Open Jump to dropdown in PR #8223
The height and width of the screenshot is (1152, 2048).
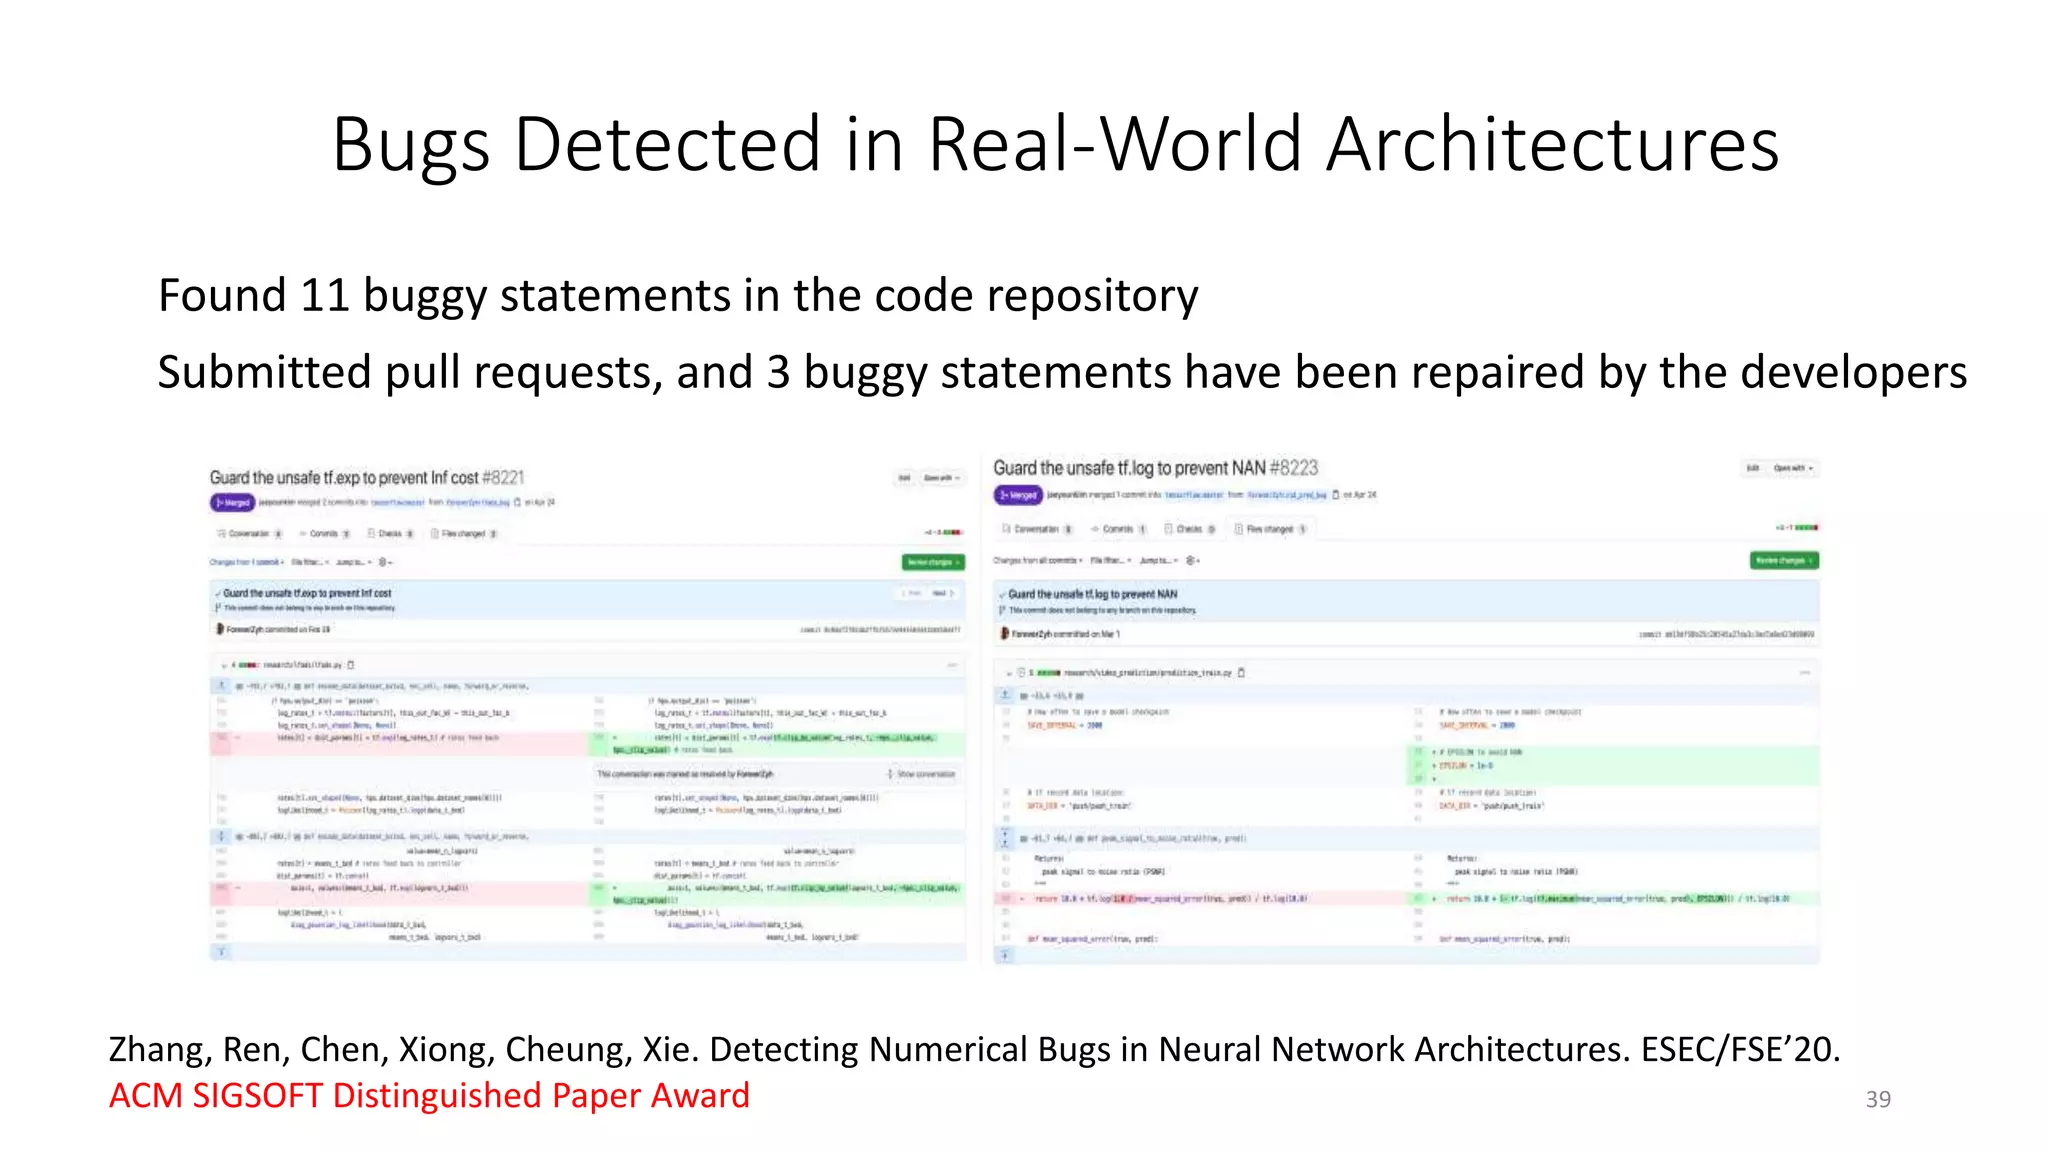[1159, 560]
